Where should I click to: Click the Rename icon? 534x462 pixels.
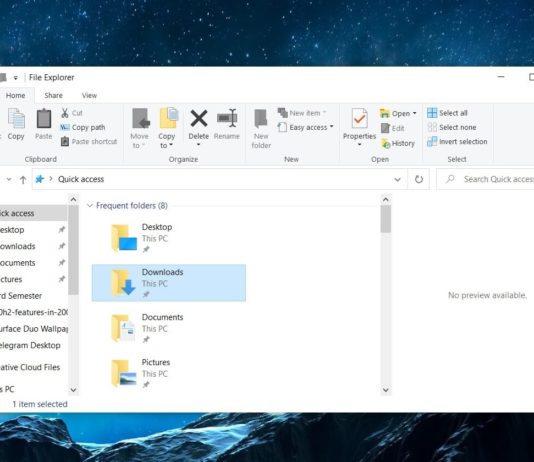(227, 118)
